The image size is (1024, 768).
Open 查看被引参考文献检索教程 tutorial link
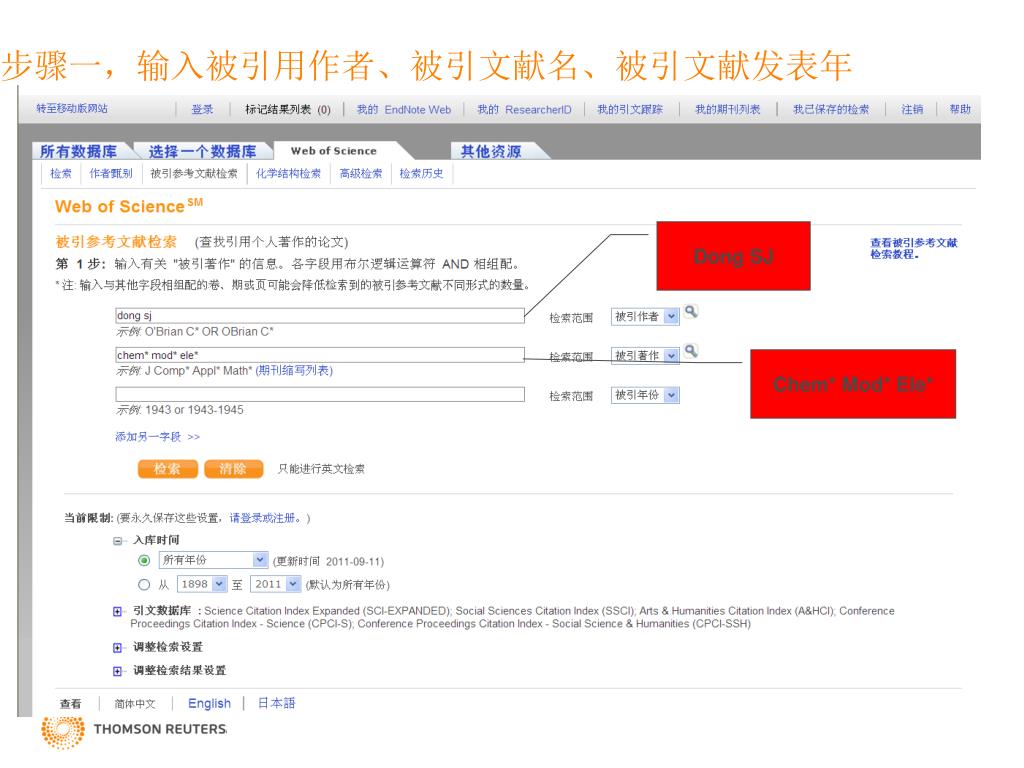coord(914,248)
